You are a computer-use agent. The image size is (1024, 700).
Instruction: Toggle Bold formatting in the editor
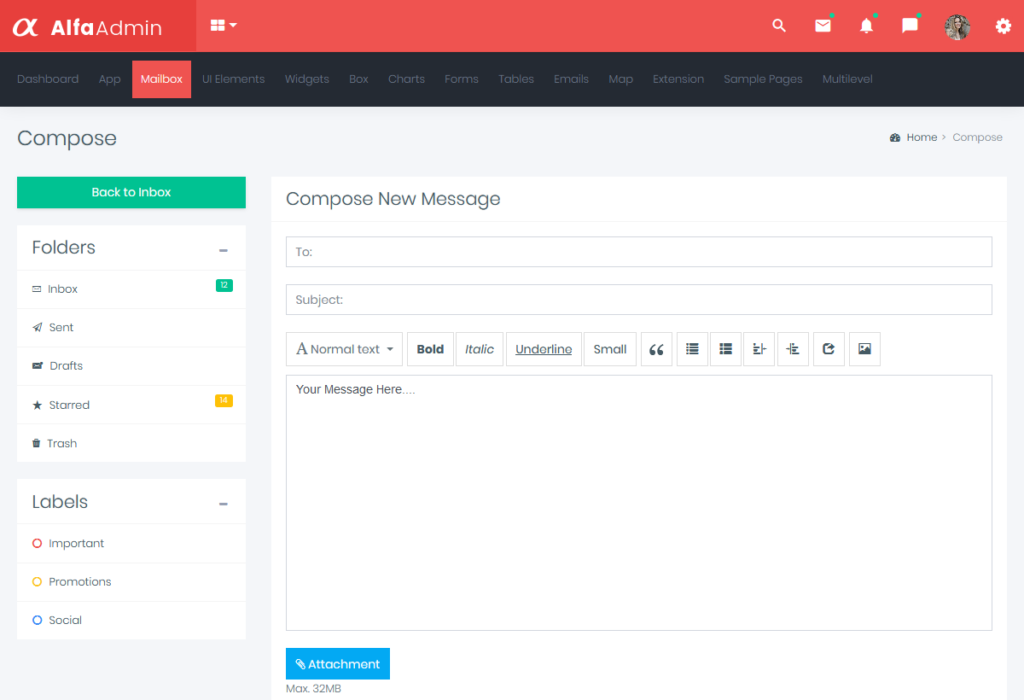pyautogui.click(x=430, y=348)
